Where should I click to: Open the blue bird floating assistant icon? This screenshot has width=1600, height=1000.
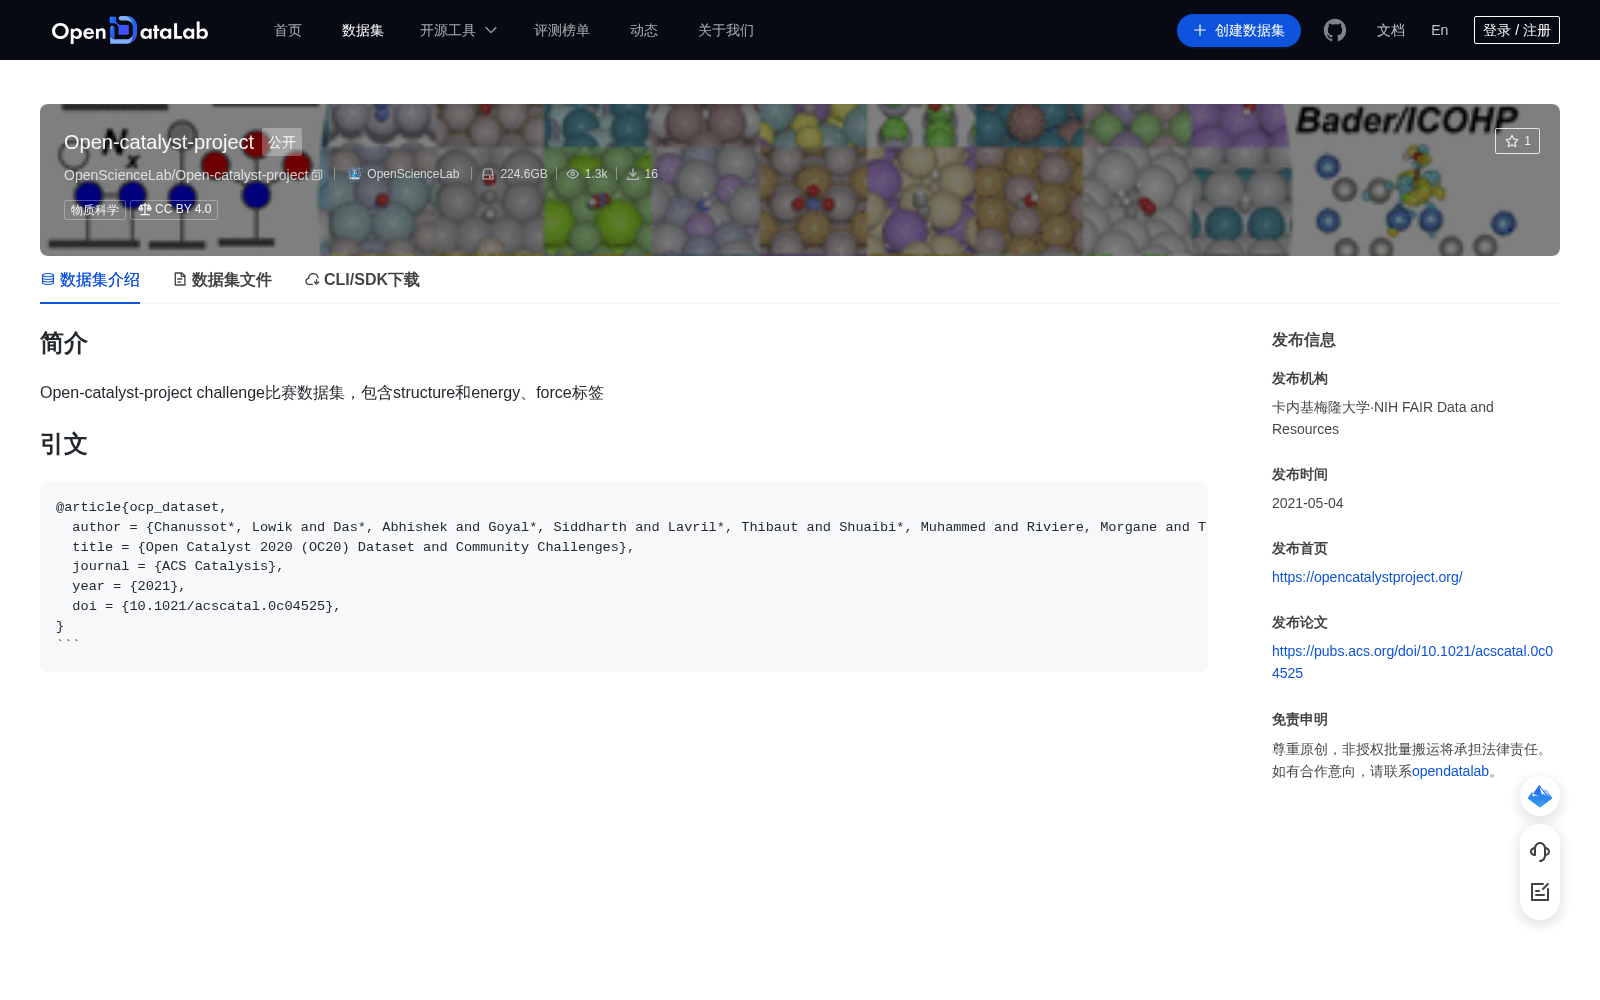(x=1540, y=796)
